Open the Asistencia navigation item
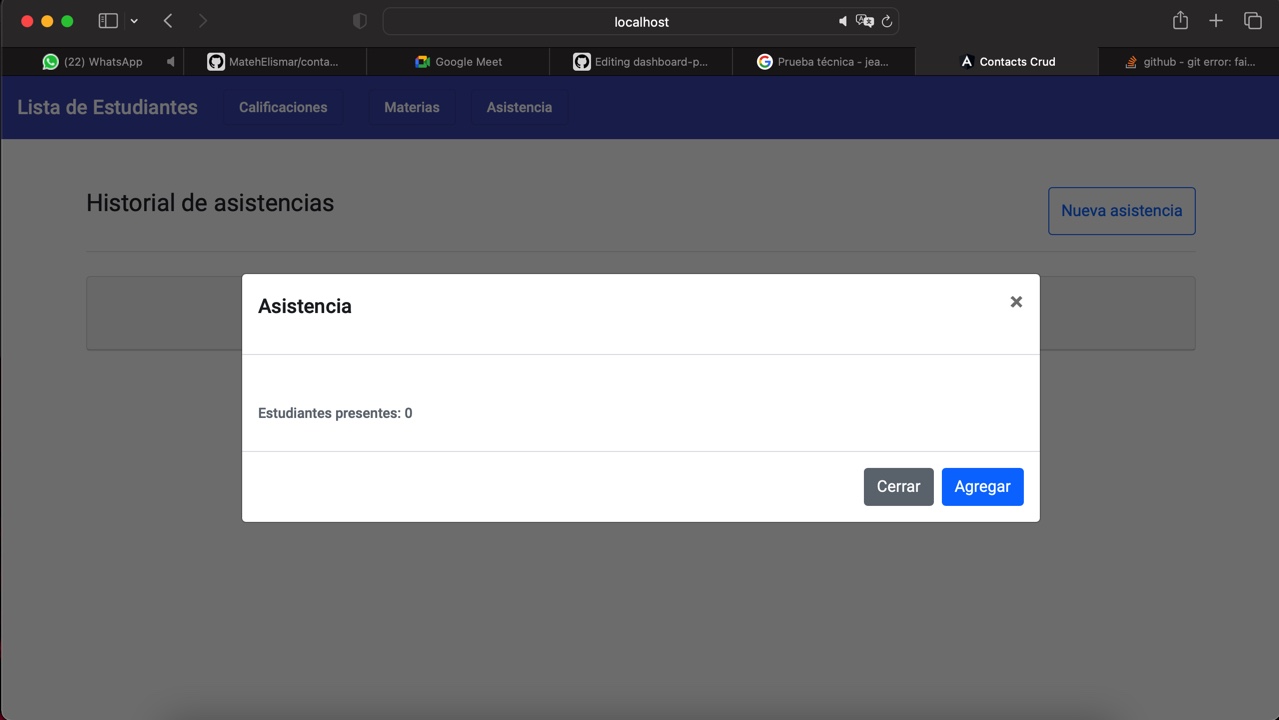 pos(519,107)
